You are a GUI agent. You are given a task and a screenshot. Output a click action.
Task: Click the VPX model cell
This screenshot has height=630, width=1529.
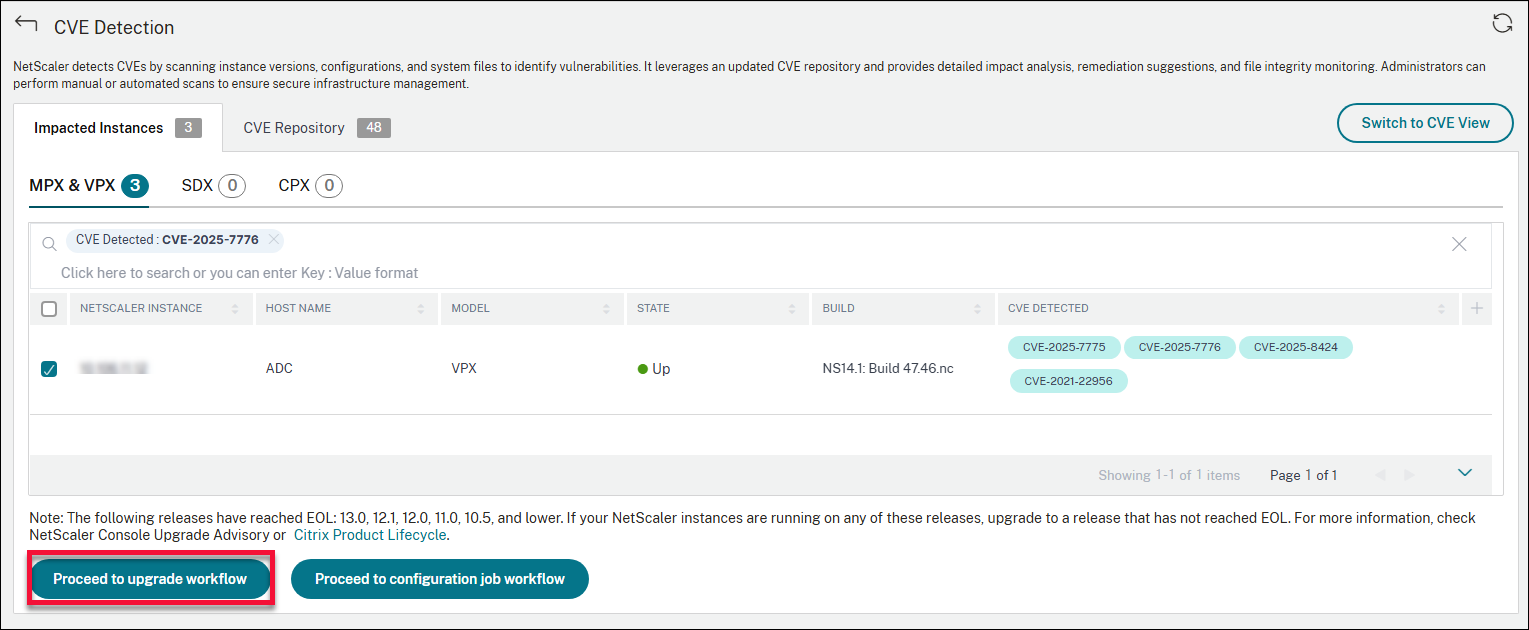(x=464, y=369)
